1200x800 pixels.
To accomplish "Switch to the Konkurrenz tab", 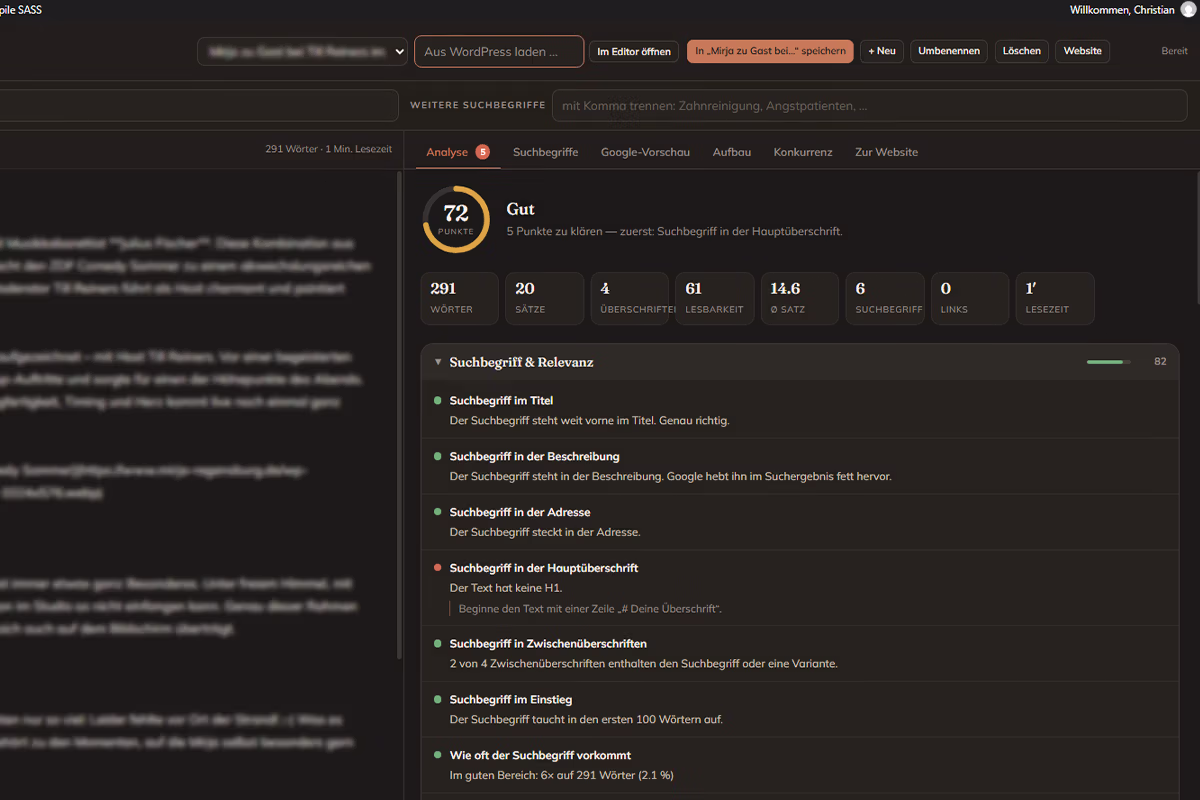I will (x=803, y=152).
